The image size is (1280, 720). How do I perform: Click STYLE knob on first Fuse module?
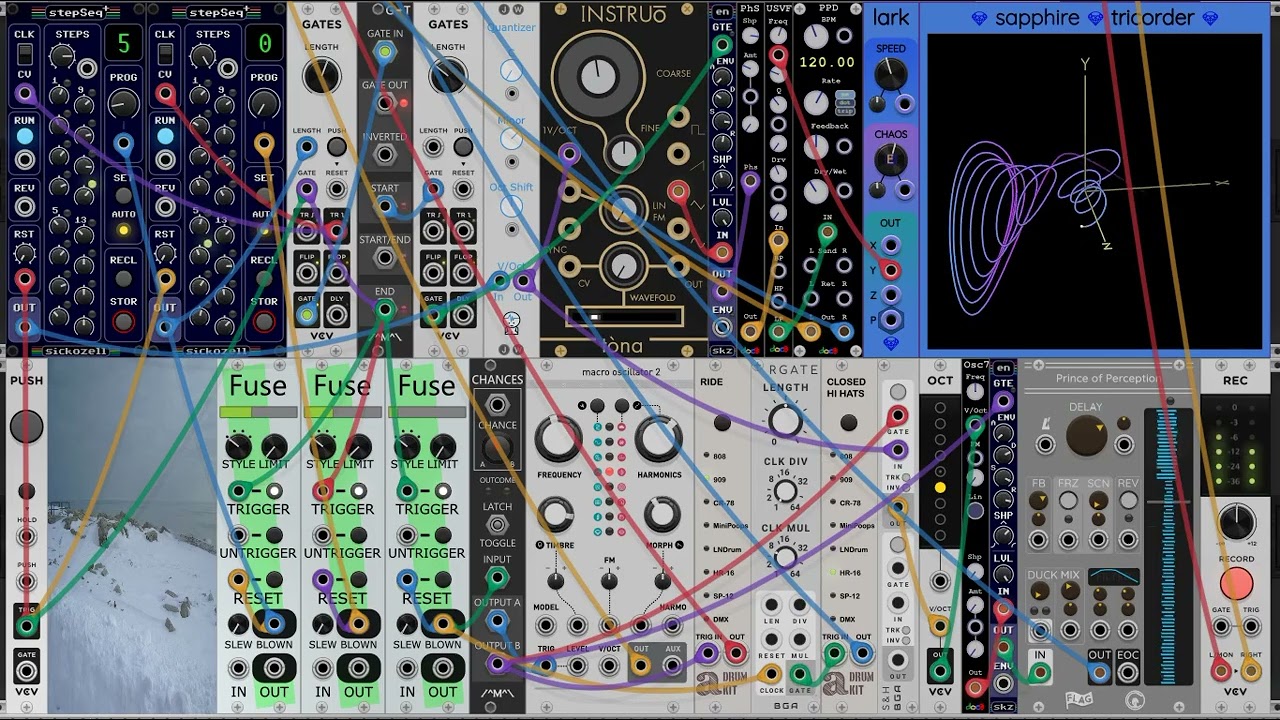[x=238, y=446]
